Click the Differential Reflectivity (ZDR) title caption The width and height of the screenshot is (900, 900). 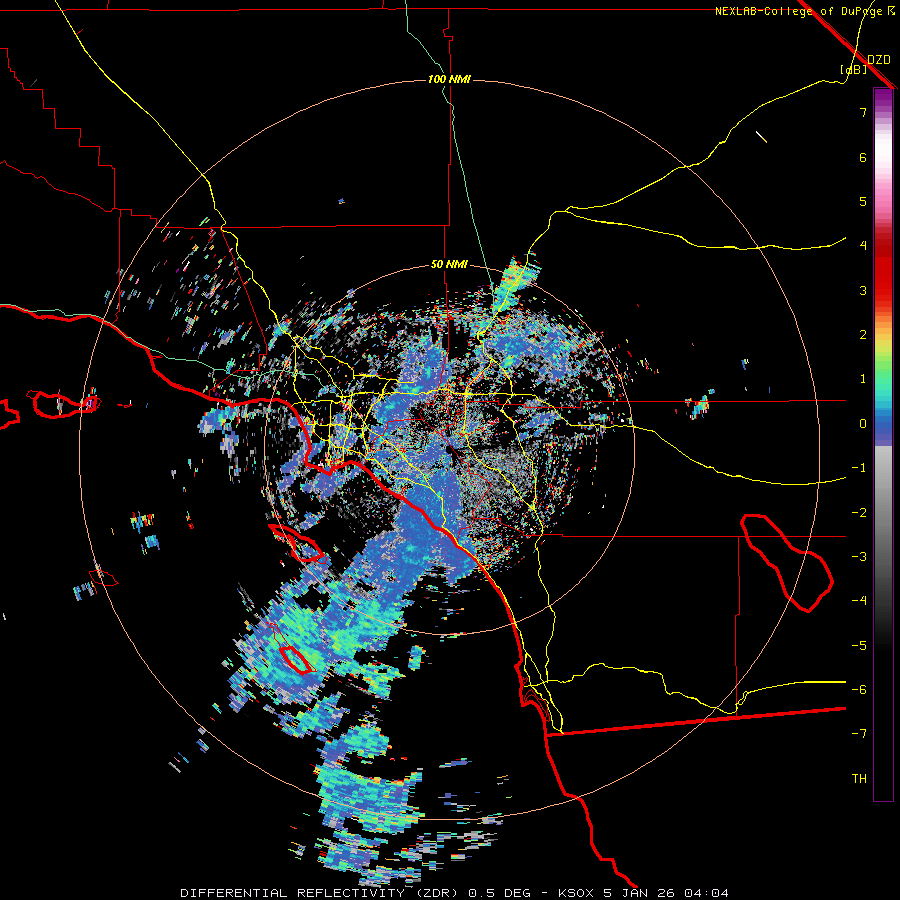pos(319,893)
